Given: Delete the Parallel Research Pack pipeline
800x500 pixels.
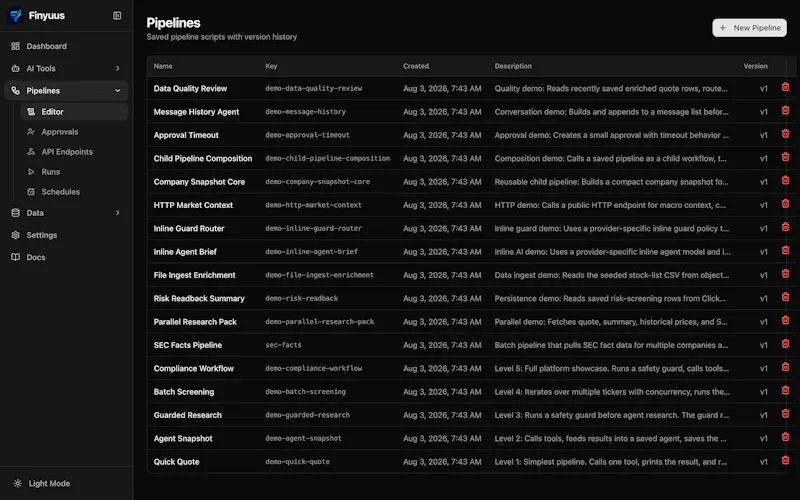Looking at the screenshot, I should pos(785,320).
